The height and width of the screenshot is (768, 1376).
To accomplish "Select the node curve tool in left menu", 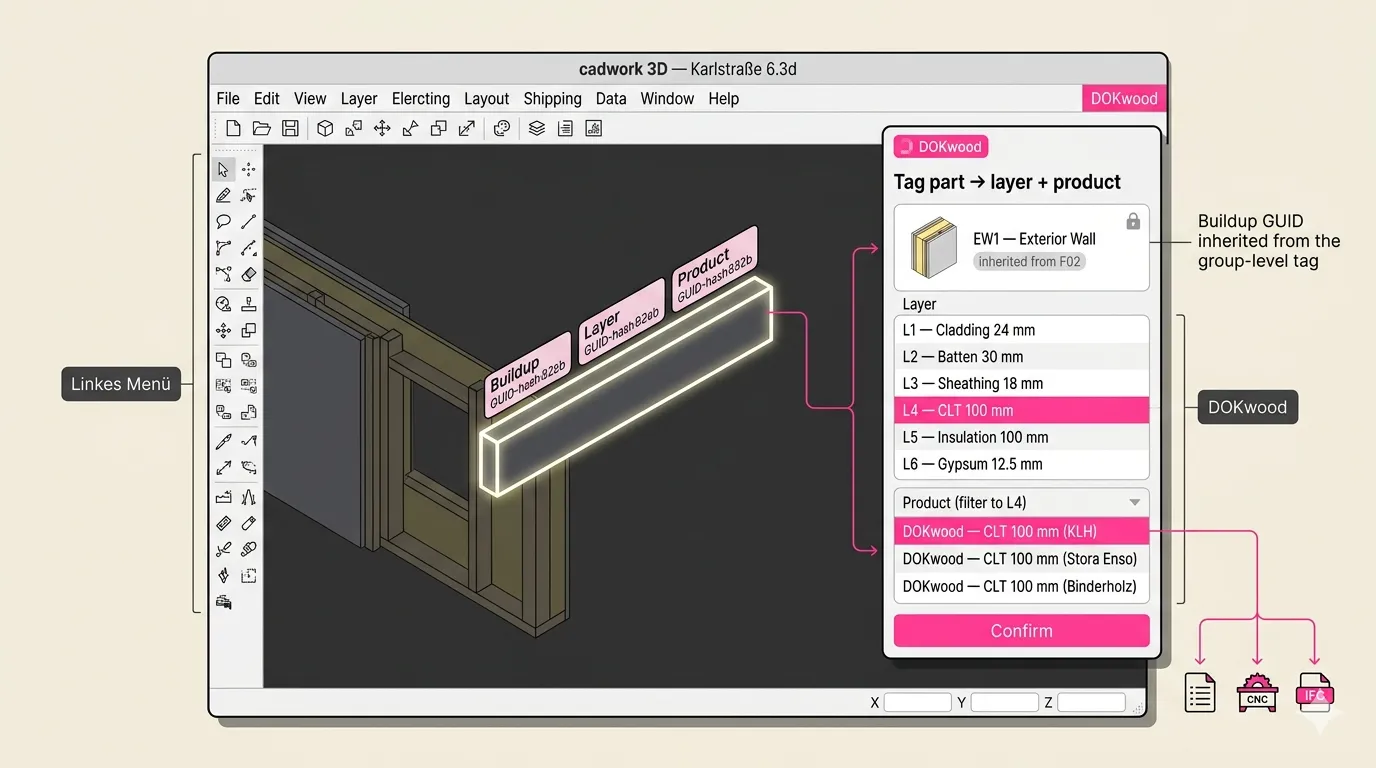I will click(223, 248).
